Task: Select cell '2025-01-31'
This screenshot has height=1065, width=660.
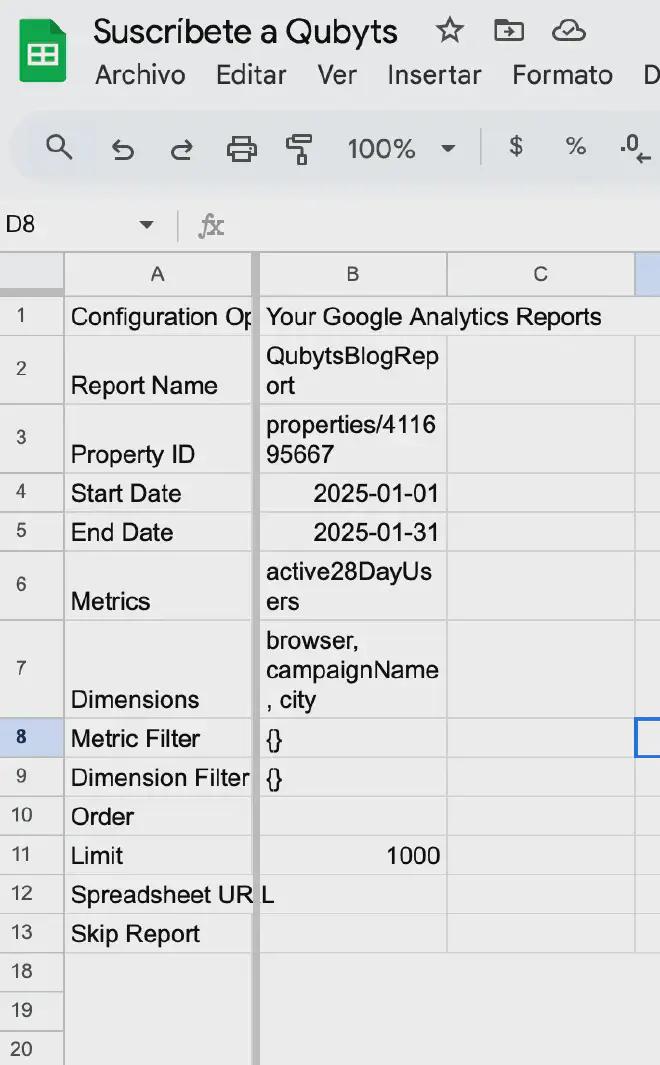Action: click(353, 532)
